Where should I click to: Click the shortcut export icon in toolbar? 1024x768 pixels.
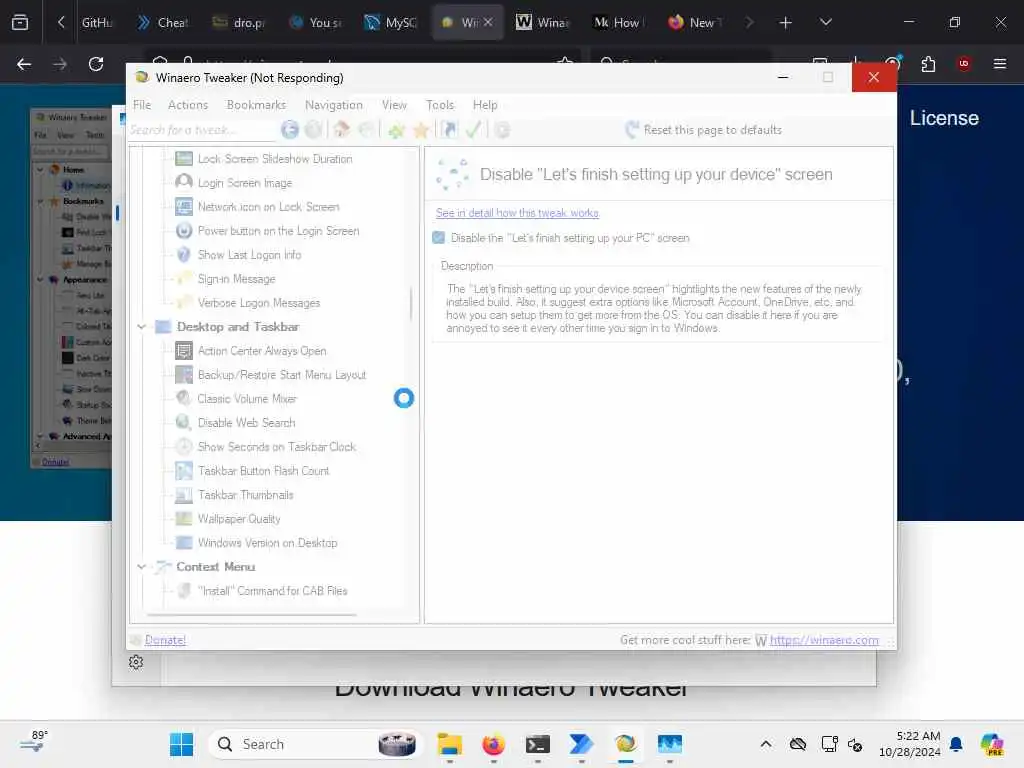tap(449, 130)
